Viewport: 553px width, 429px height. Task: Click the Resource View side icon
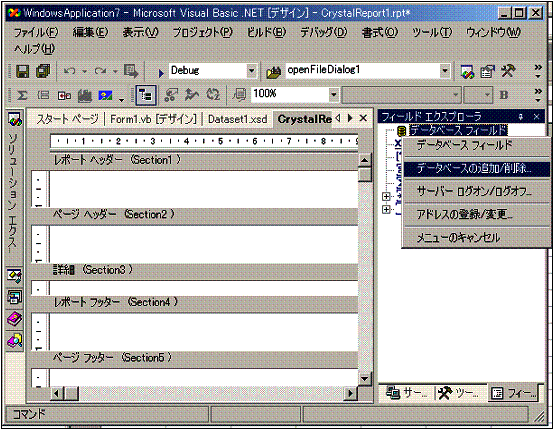click(x=14, y=297)
